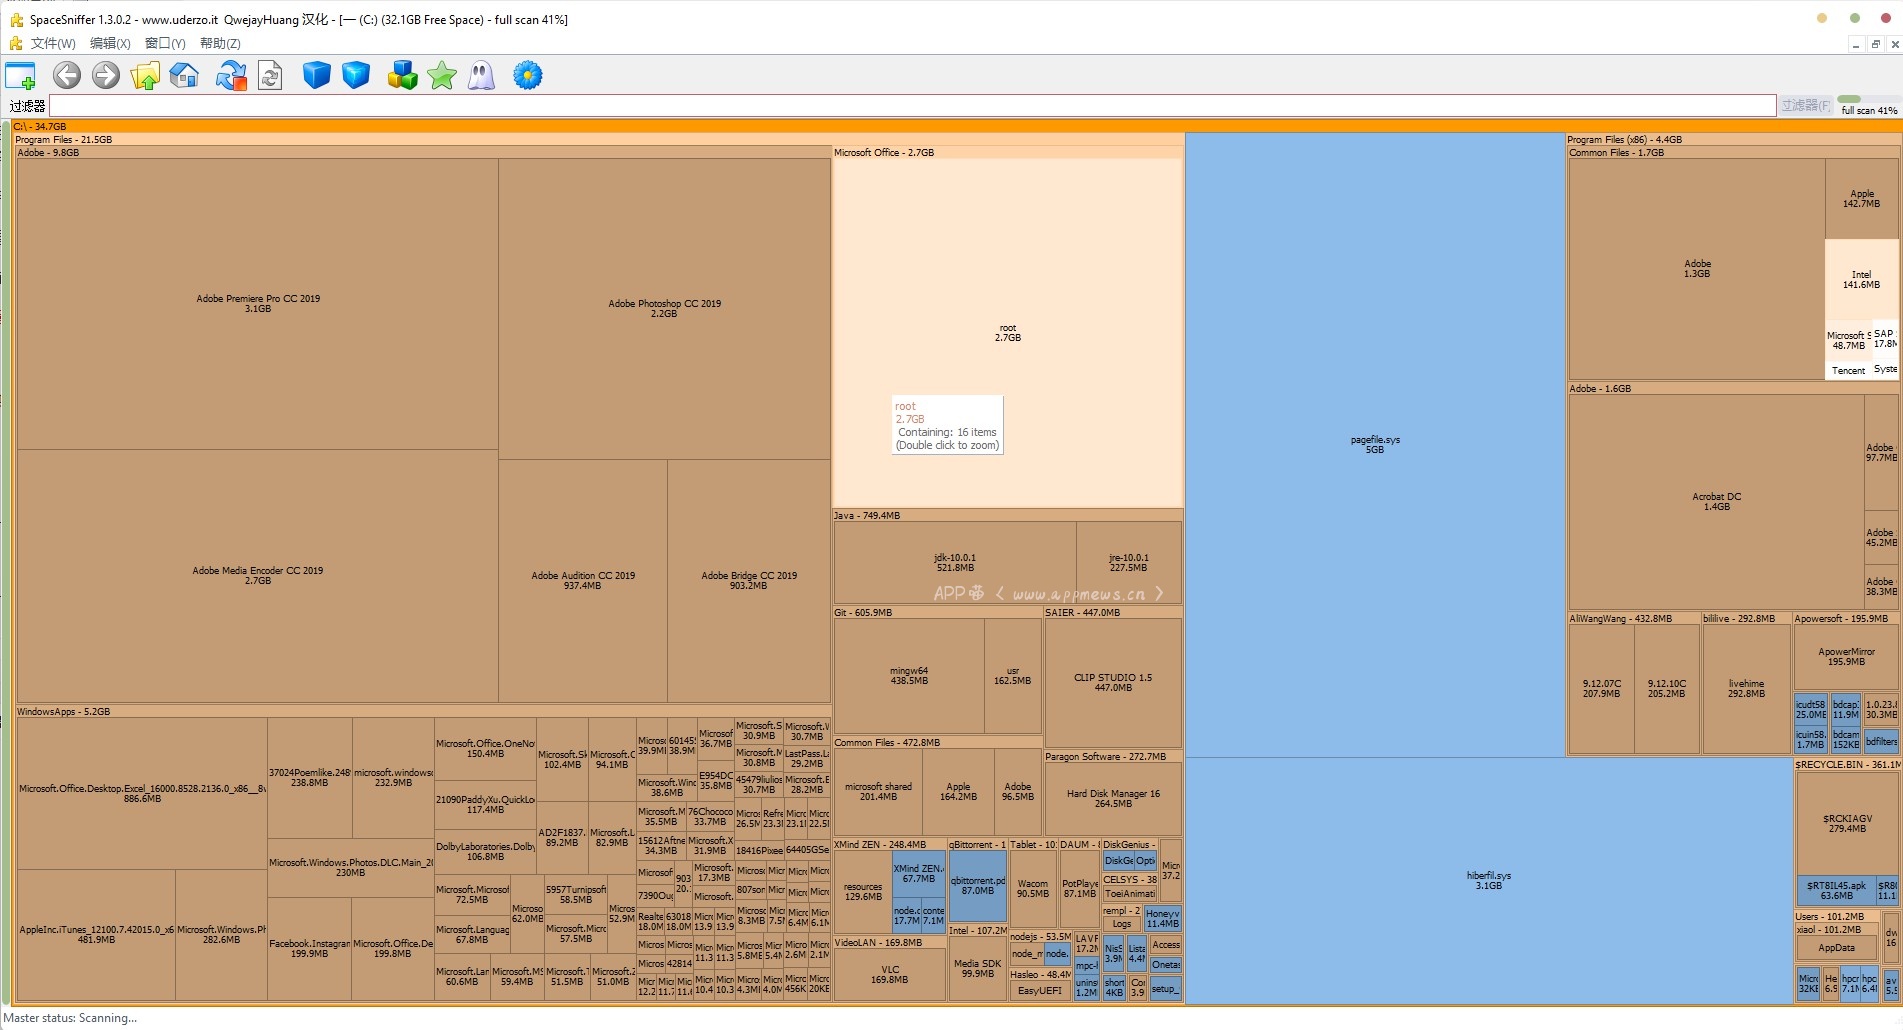
Task: Select the AliWangWang - 432.8MB header
Action: pos(1634,618)
